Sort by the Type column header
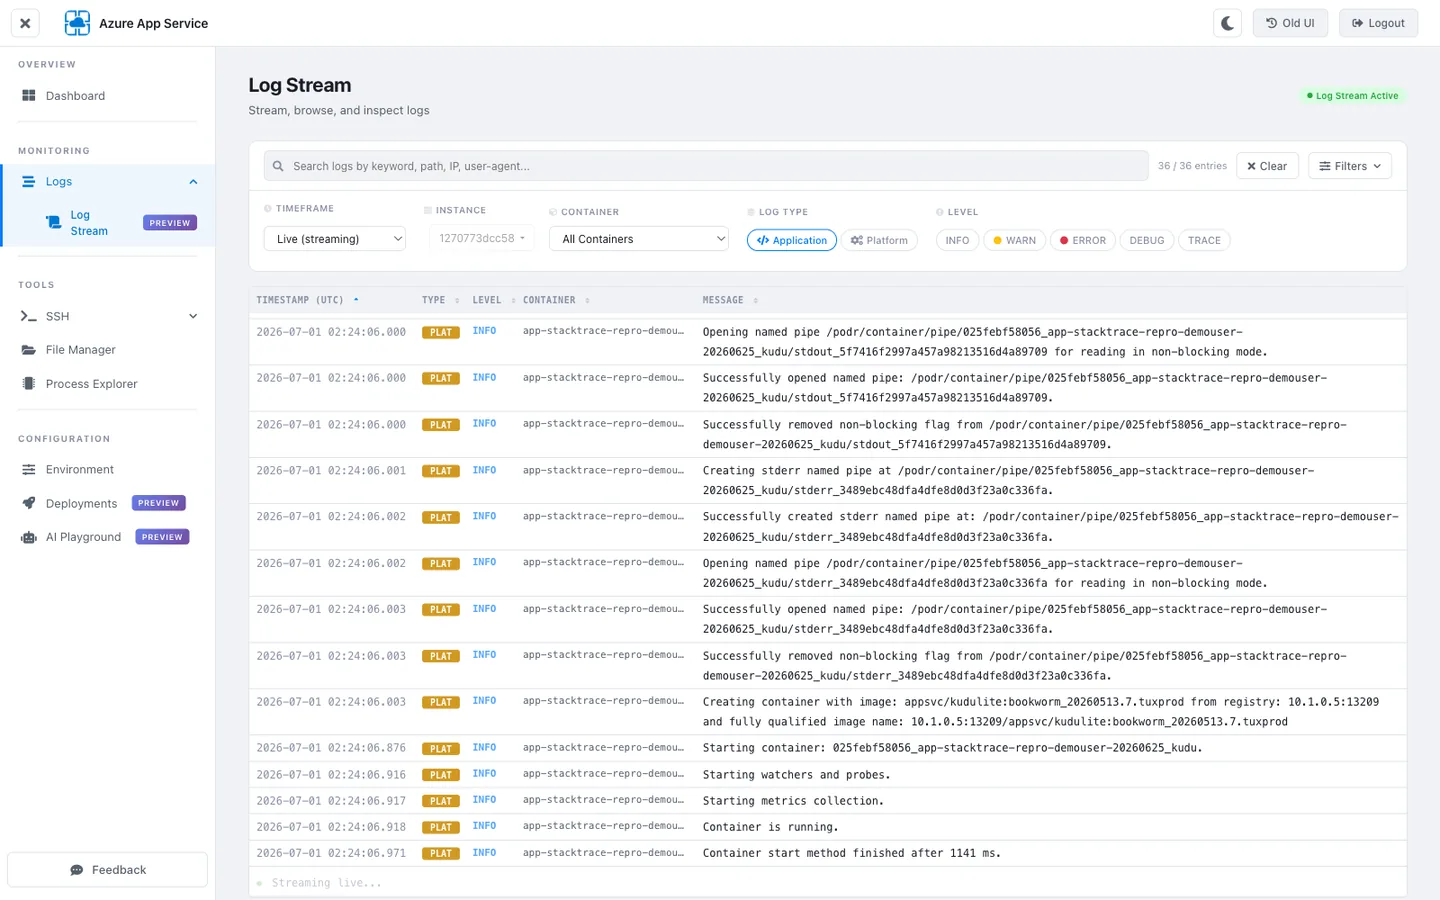 click(x=440, y=300)
